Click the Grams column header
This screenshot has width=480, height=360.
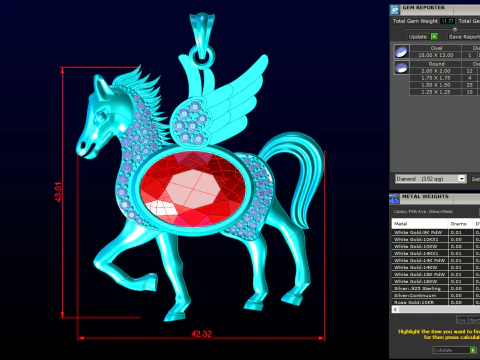(460, 224)
